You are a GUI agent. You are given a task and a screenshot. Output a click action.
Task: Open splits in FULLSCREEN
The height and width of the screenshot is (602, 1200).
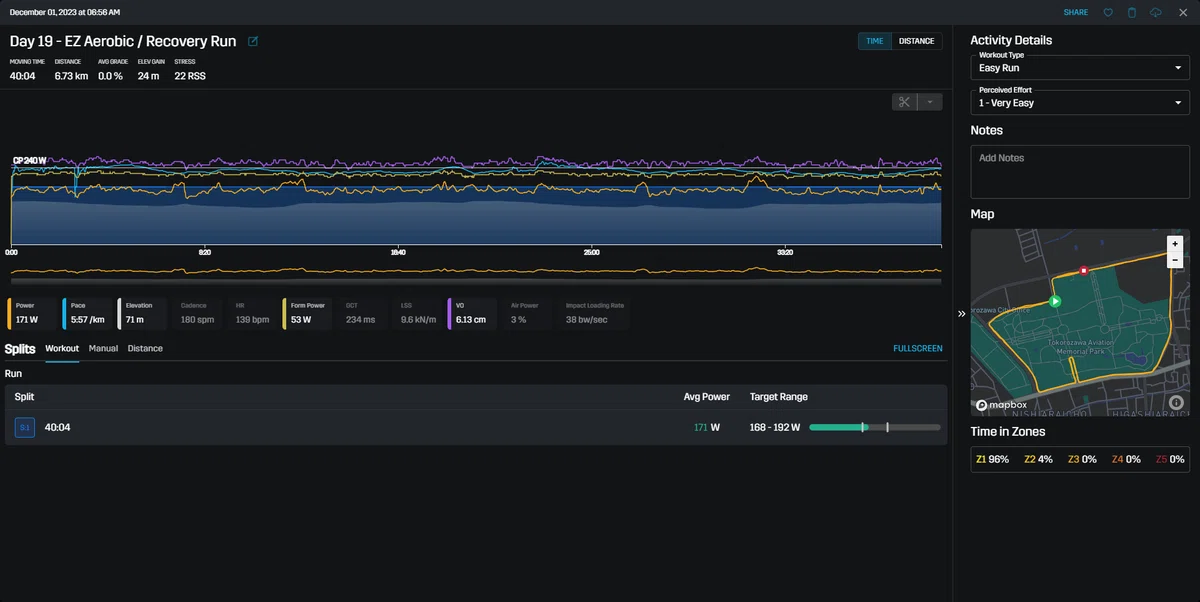coord(917,348)
